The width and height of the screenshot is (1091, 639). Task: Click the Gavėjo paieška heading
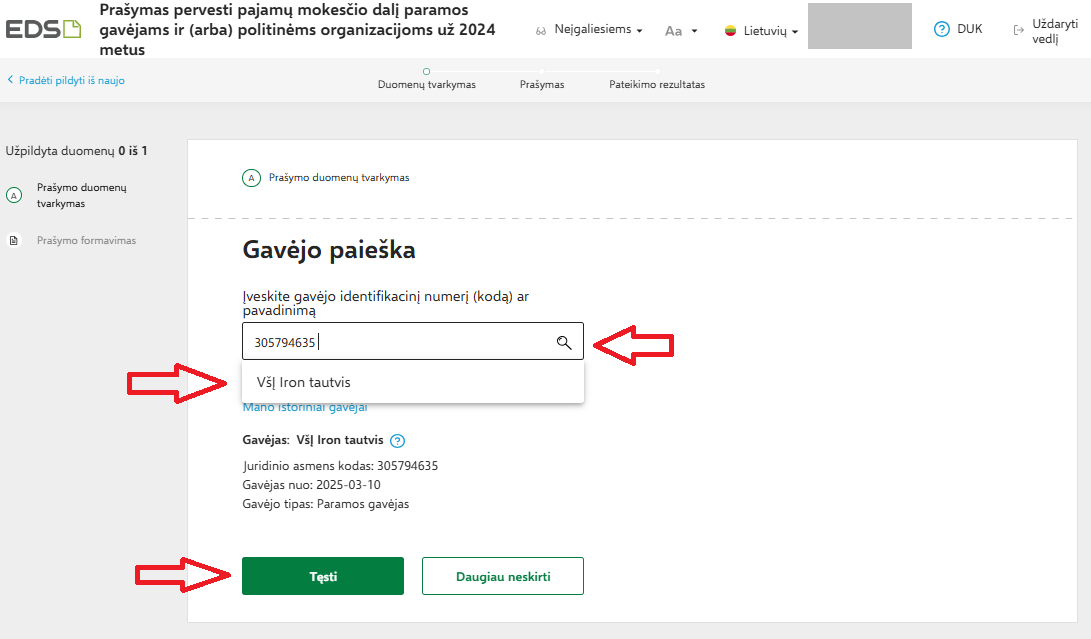328,250
